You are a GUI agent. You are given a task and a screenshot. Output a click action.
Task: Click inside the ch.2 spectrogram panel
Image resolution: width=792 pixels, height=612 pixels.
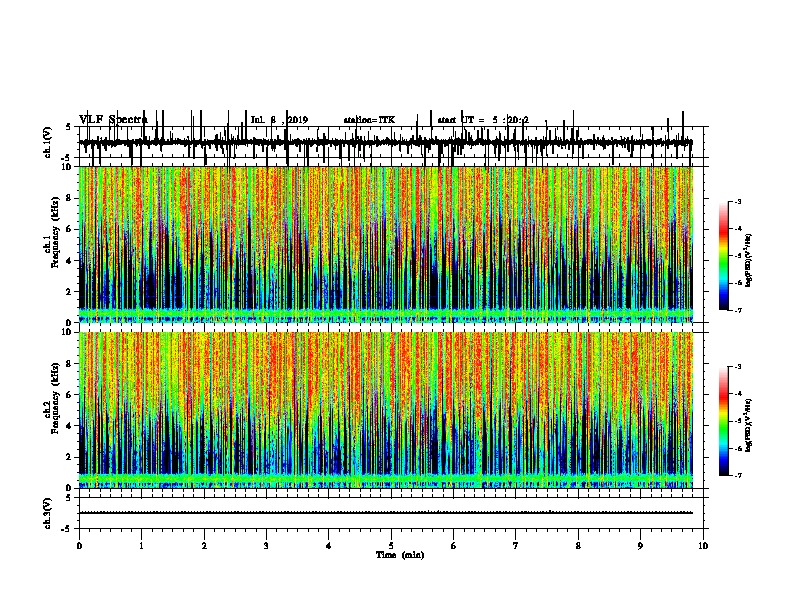coord(386,410)
